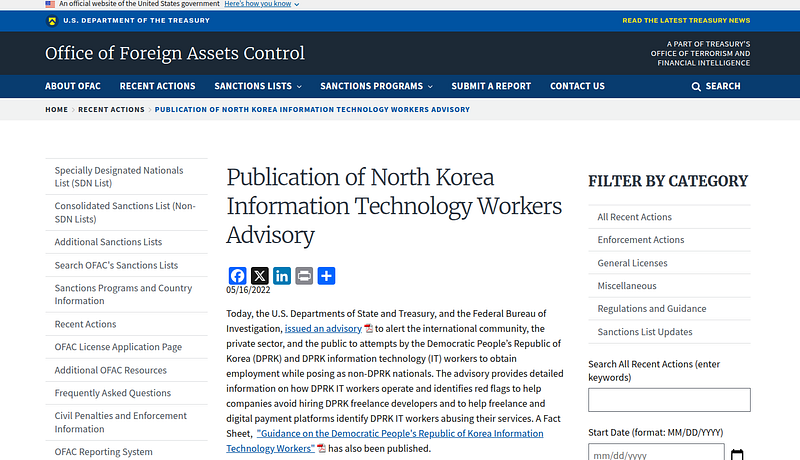The image size is (800, 460).
Task: Select Submit a Report menu item
Action: (491, 86)
